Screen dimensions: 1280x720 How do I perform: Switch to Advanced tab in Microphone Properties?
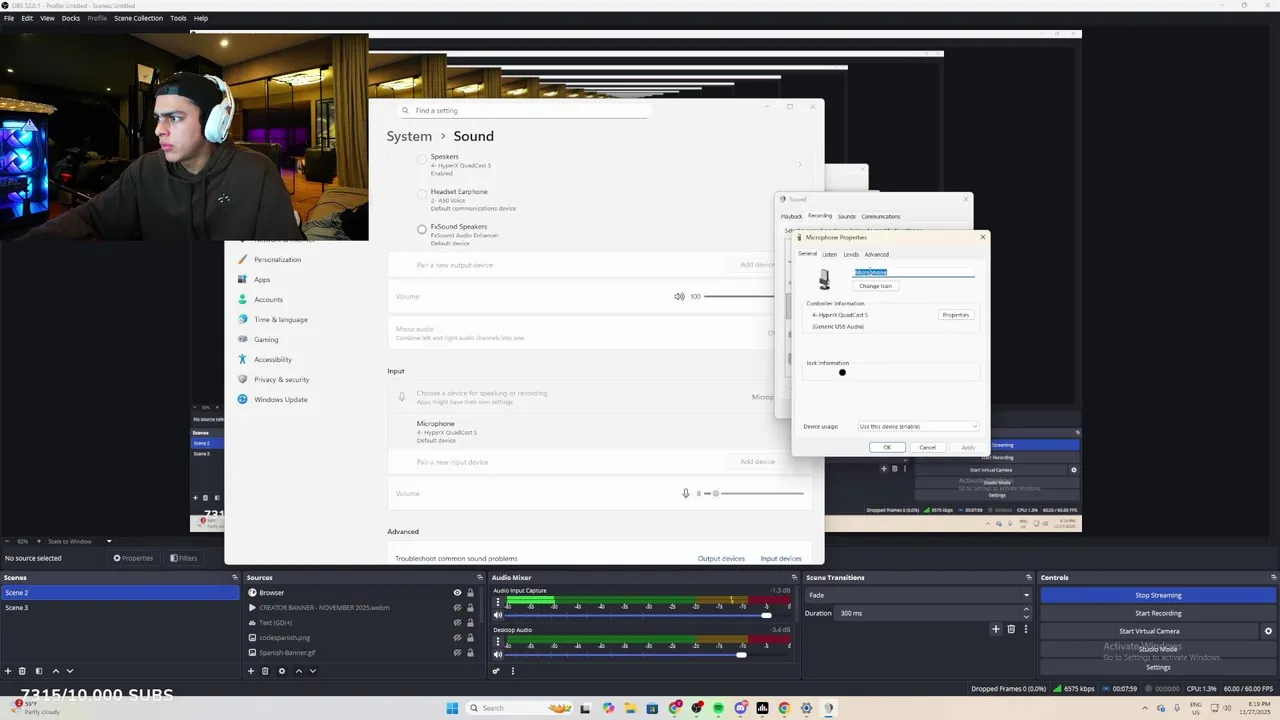click(x=877, y=254)
